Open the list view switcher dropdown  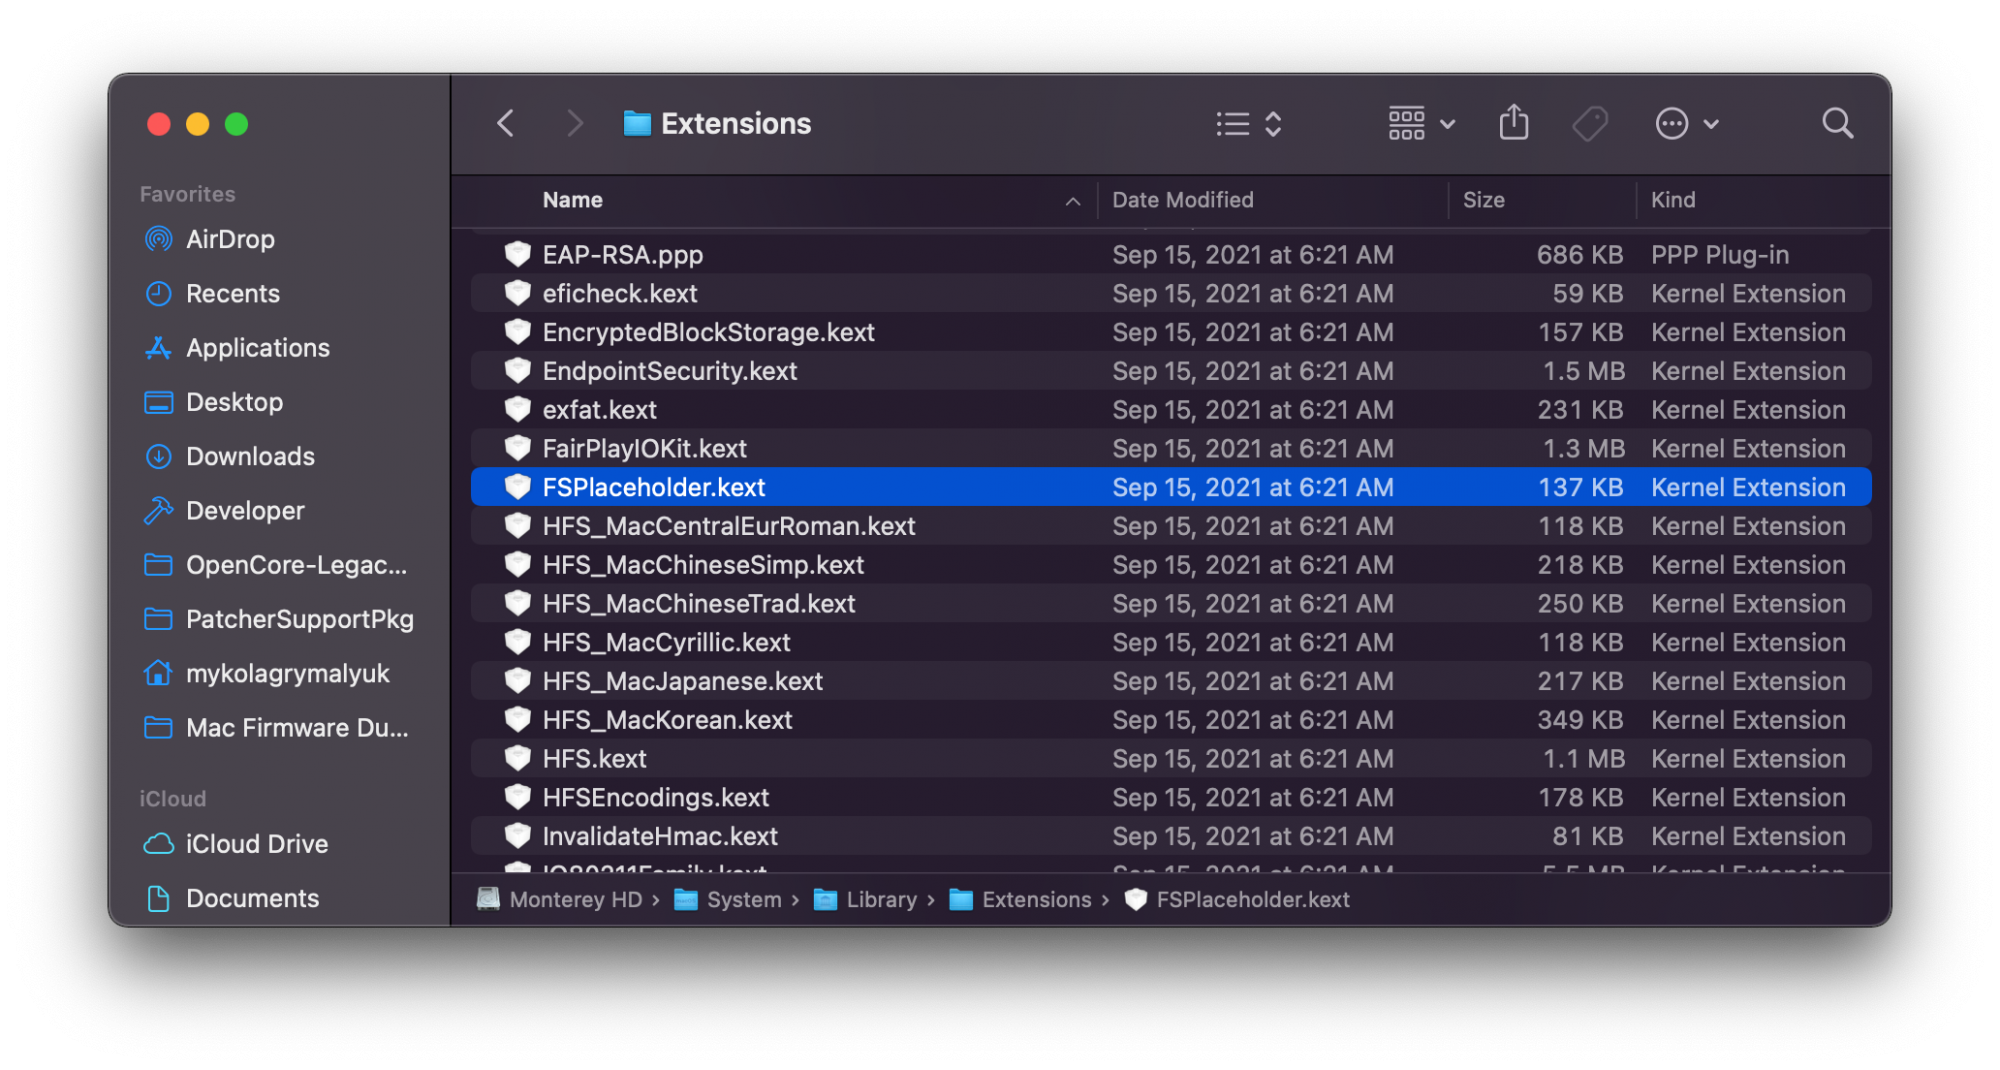[x=1249, y=124]
